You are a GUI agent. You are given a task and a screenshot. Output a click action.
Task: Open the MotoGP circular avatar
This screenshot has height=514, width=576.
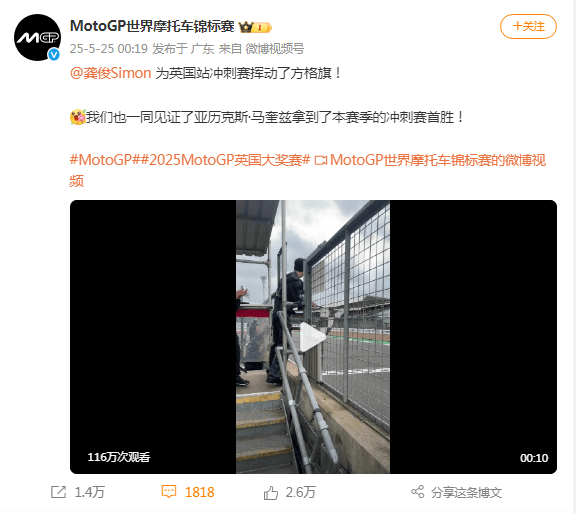[x=37, y=37]
